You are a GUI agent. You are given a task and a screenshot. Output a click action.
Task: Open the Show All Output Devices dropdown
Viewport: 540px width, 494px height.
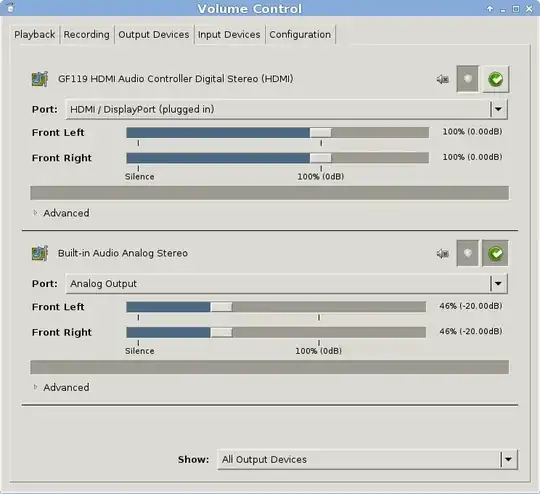(x=367, y=460)
